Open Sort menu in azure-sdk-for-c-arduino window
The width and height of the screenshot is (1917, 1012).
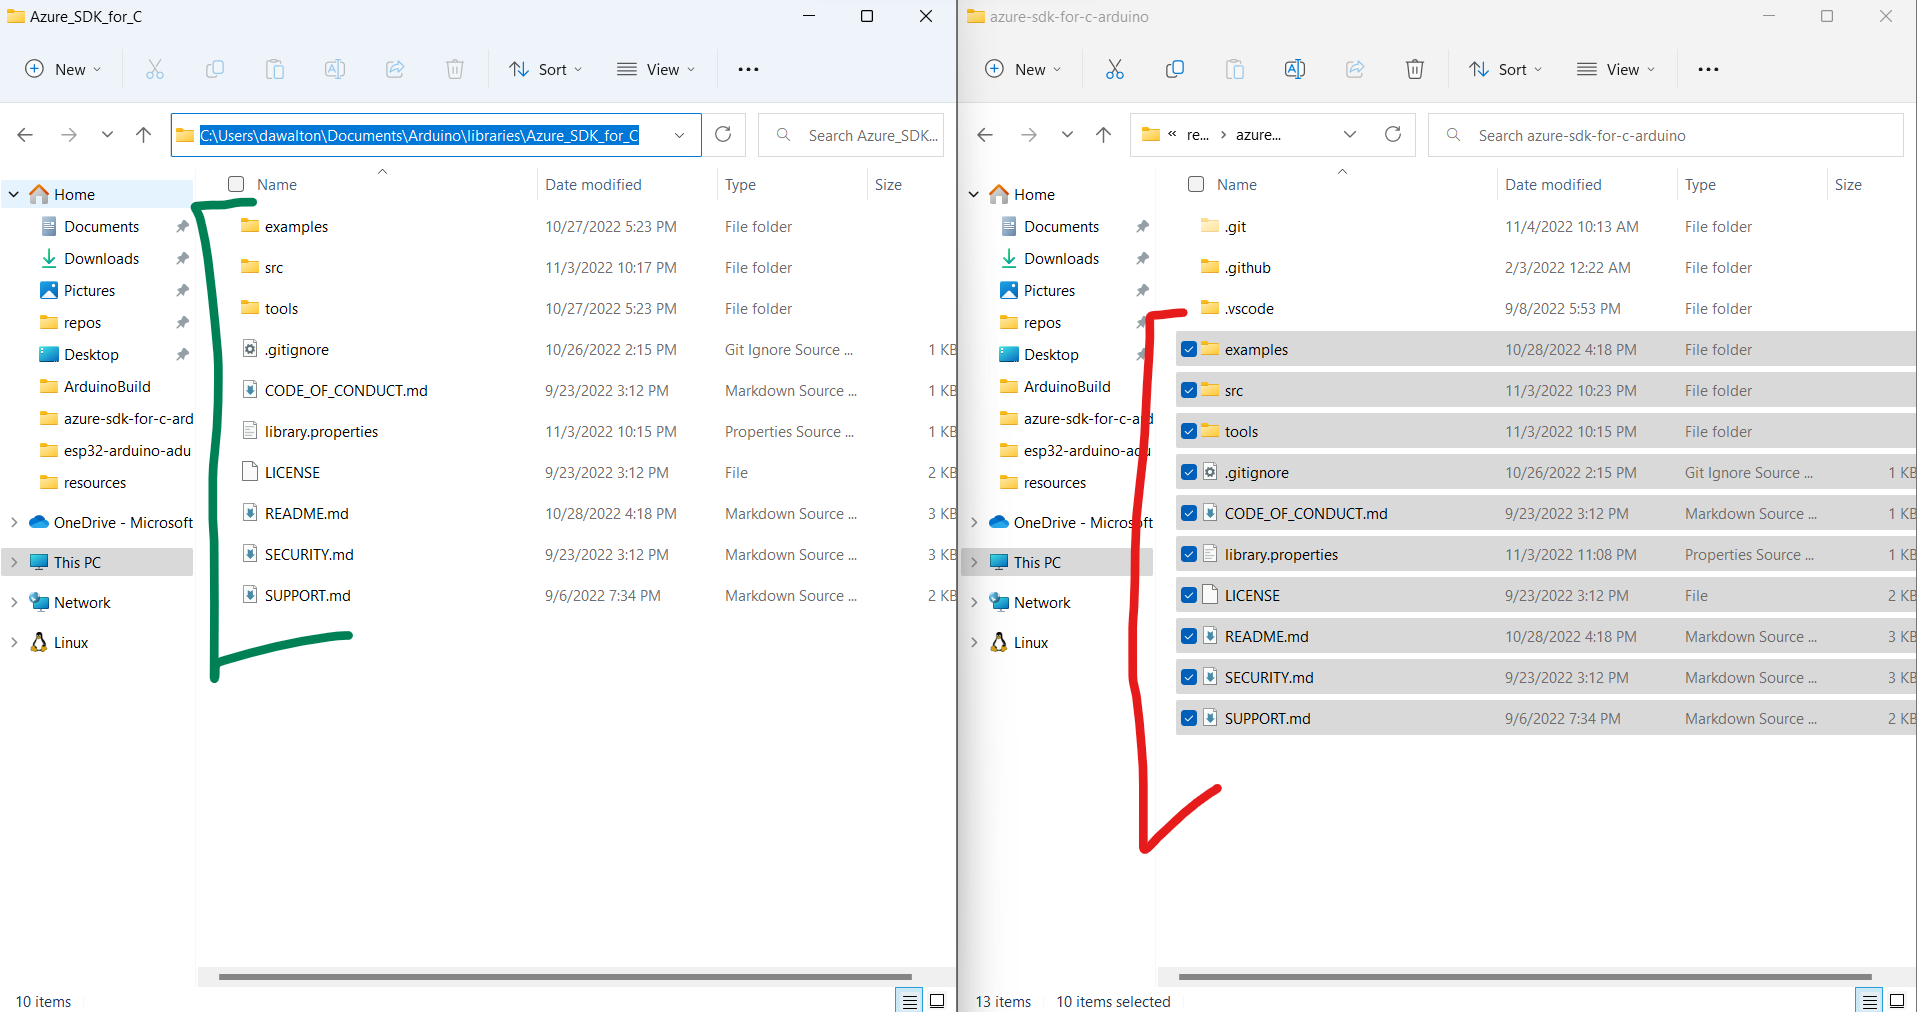(x=1505, y=69)
